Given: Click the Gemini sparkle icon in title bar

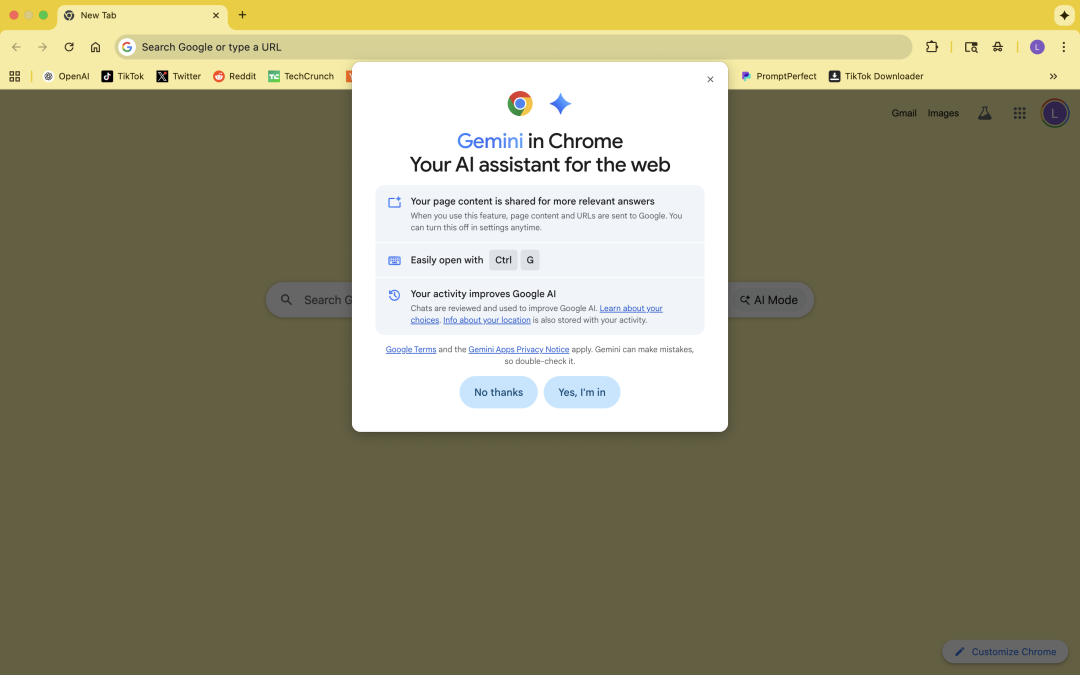Looking at the screenshot, I should point(1064,15).
